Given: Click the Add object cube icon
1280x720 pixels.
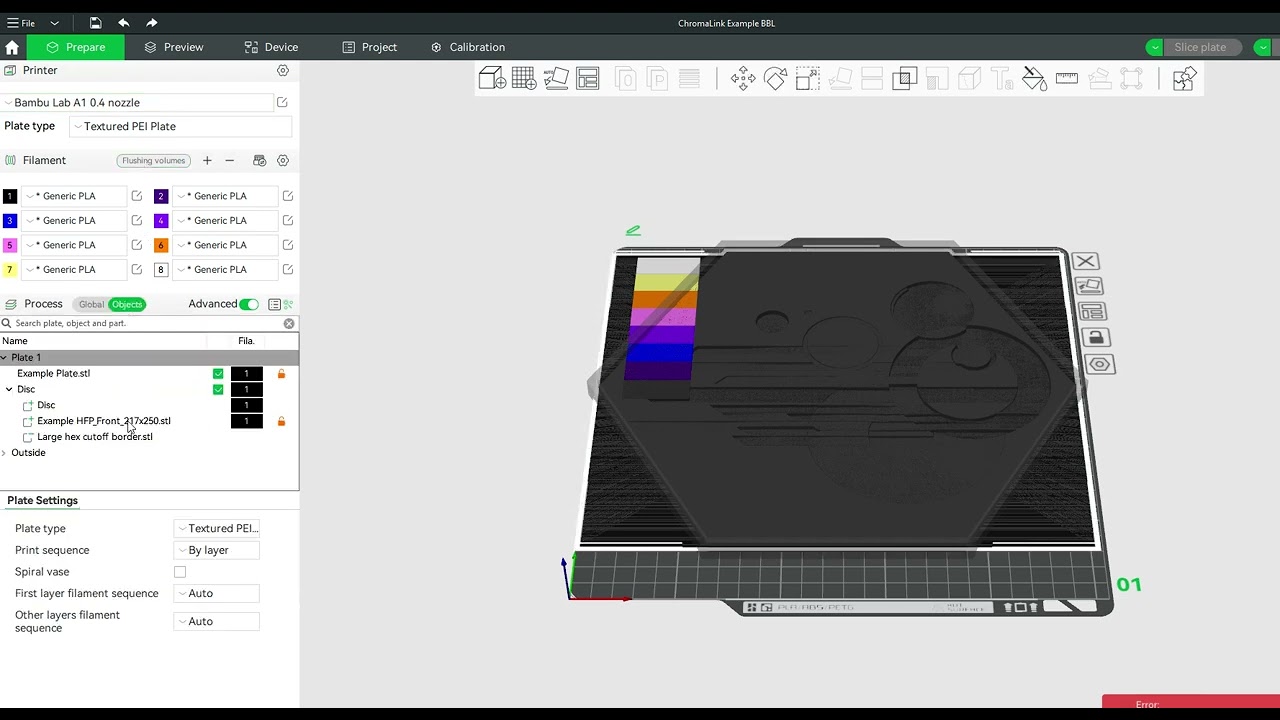Looking at the screenshot, I should [x=492, y=79].
